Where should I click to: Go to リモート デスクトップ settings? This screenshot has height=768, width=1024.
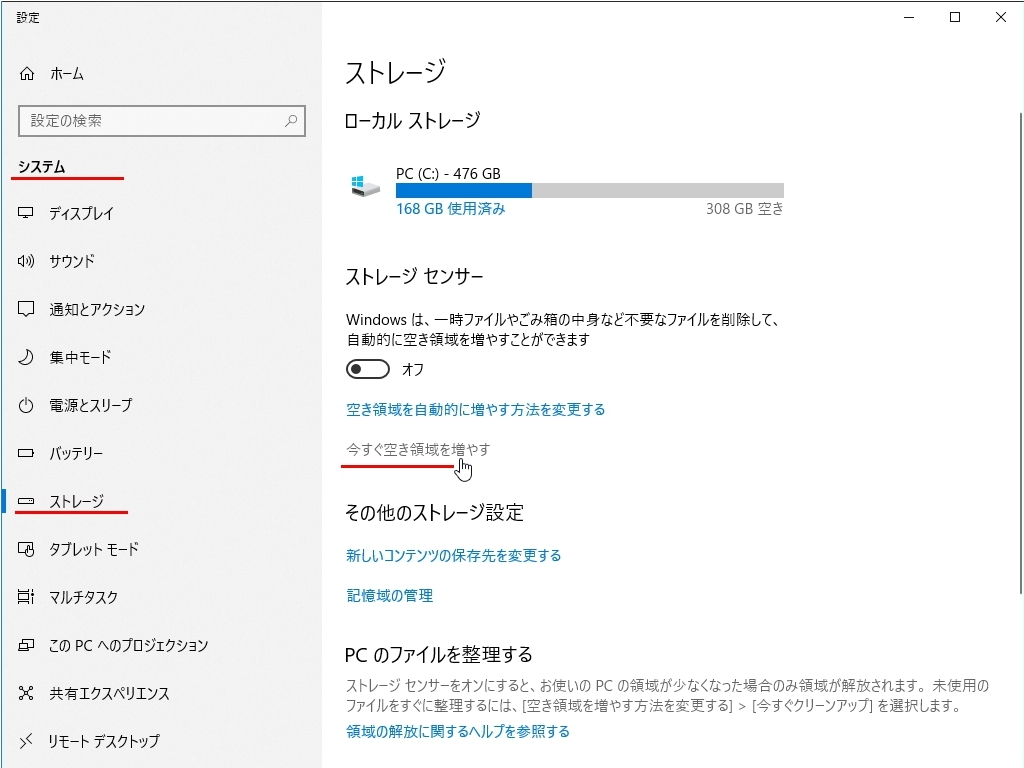click(104, 741)
